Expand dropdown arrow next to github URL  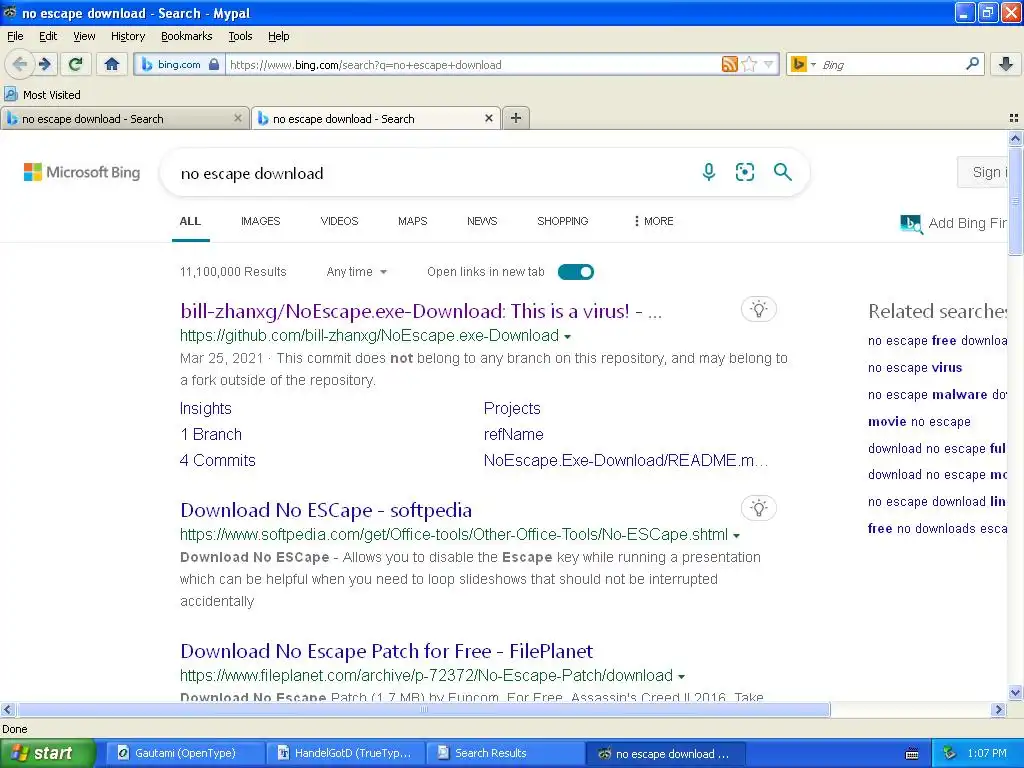pos(568,337)
